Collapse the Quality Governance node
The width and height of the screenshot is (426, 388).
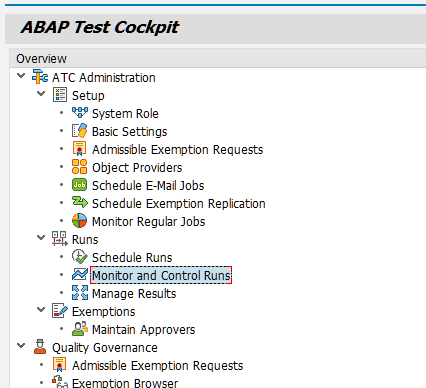21,346
